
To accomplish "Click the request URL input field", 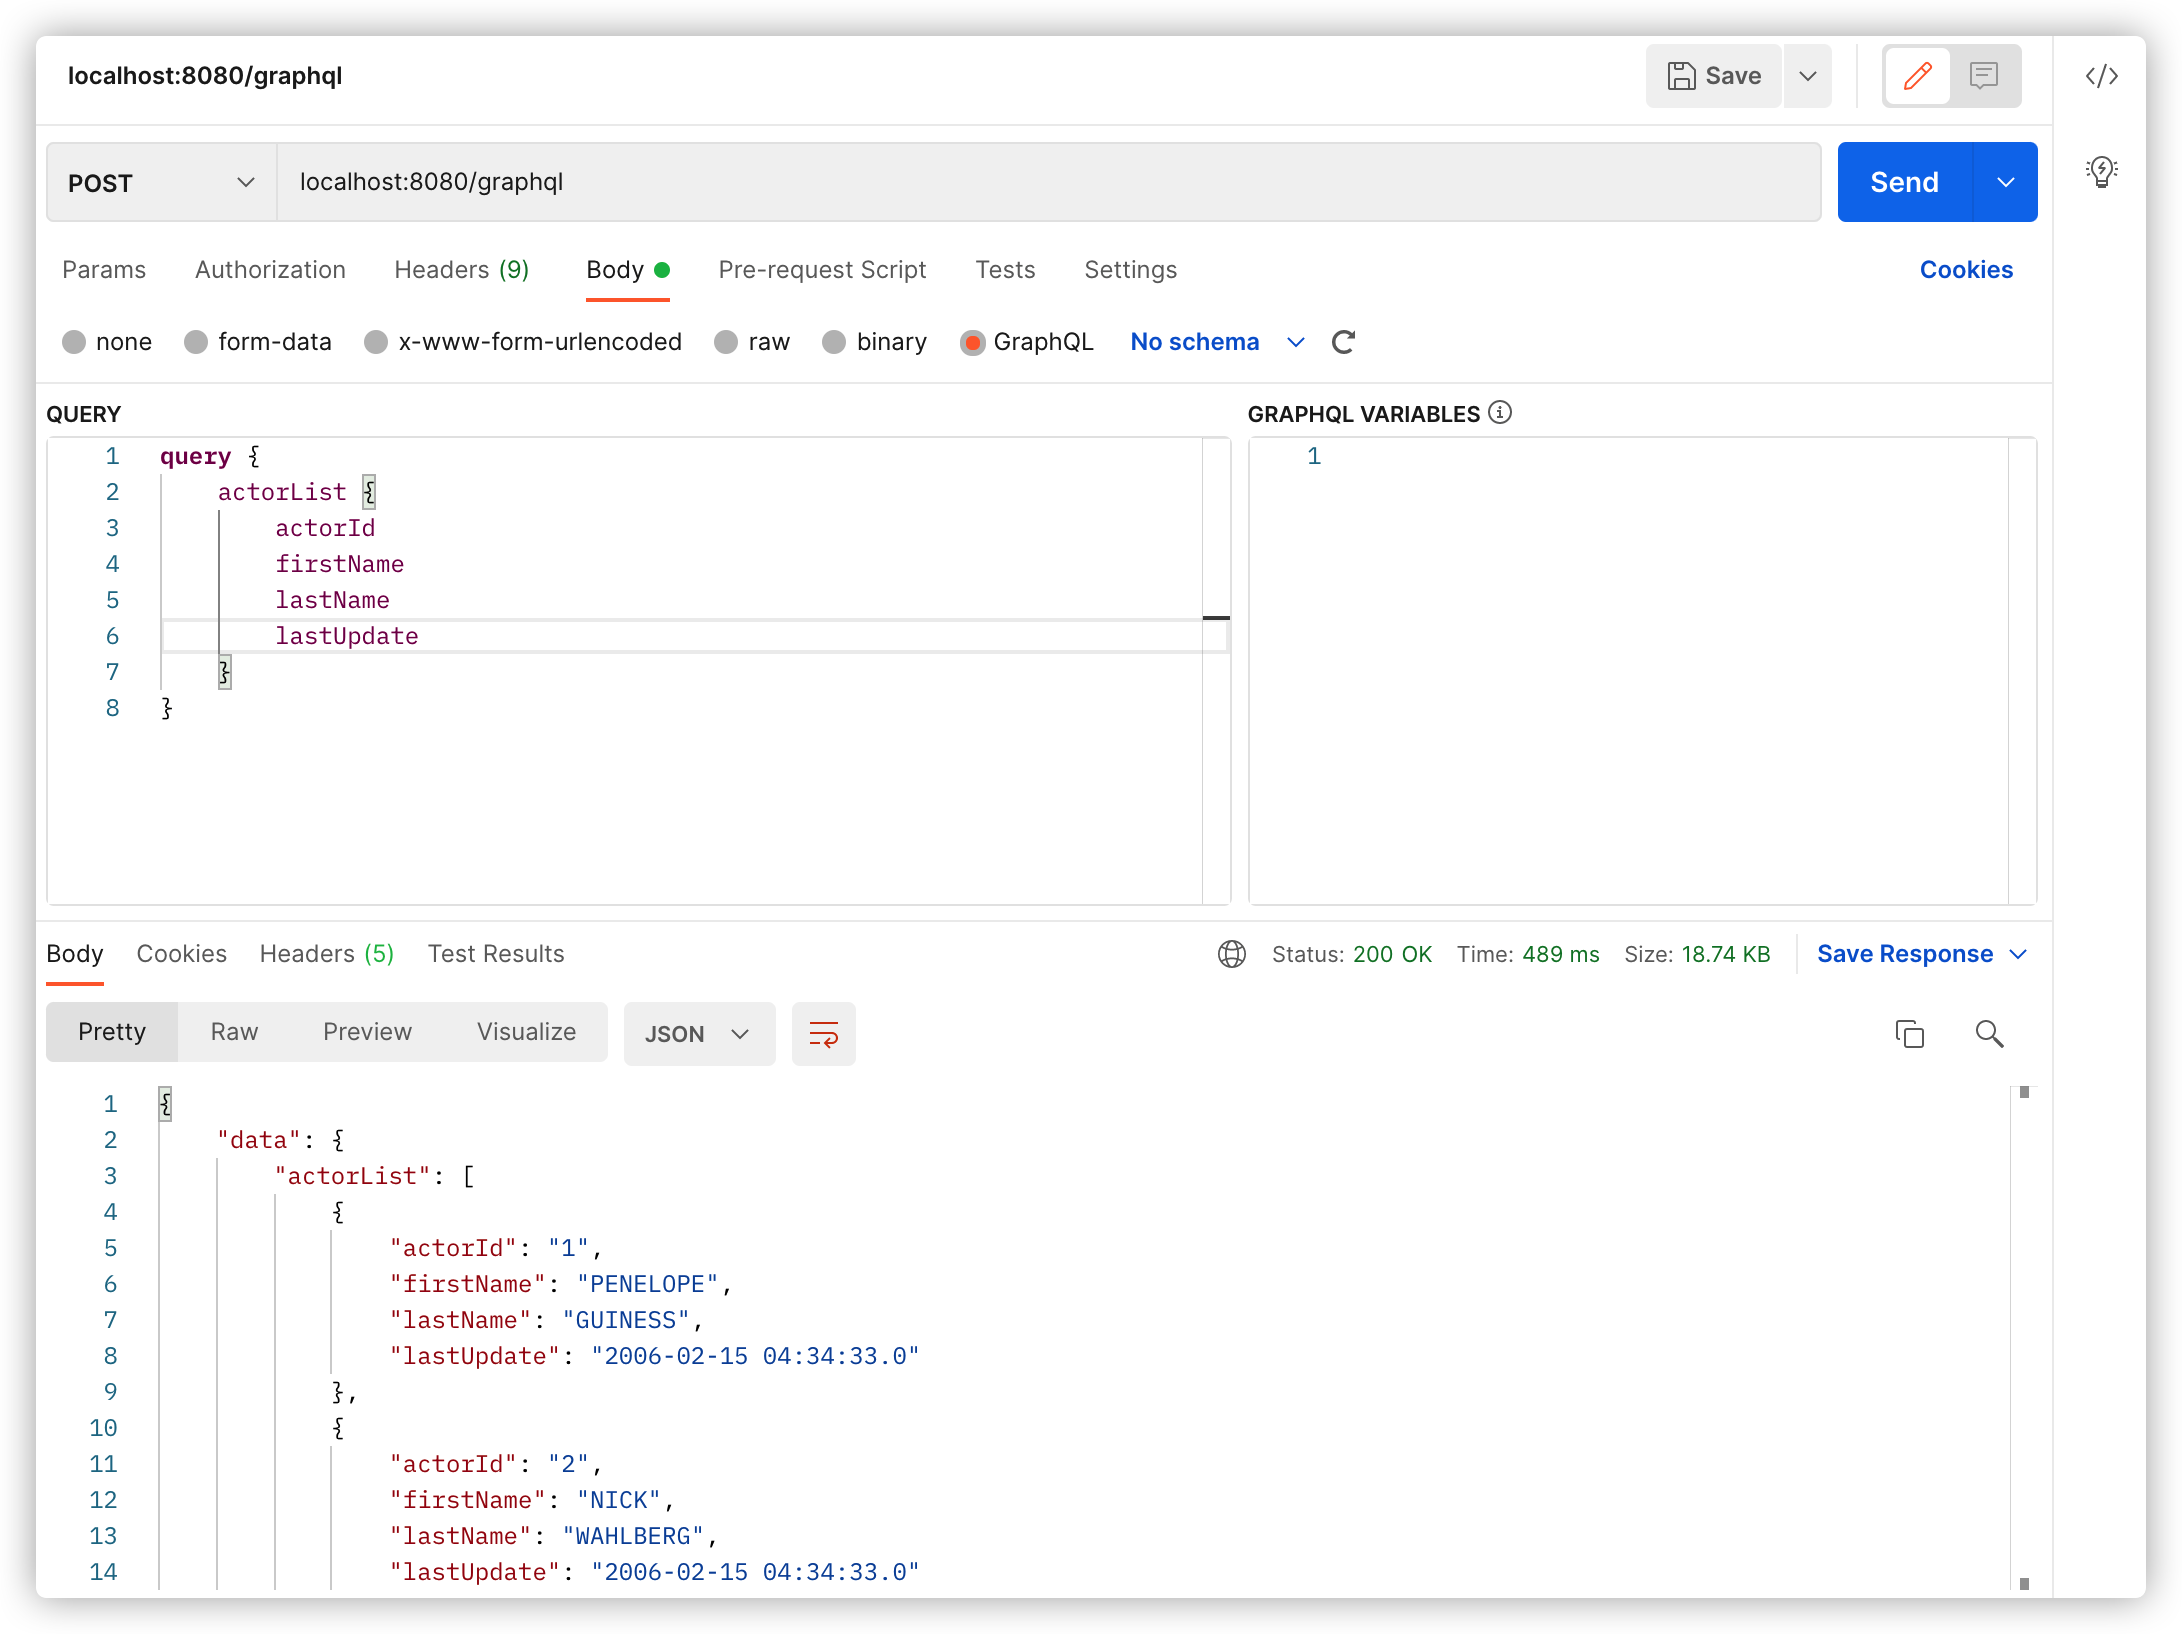I will [1047, 182].
